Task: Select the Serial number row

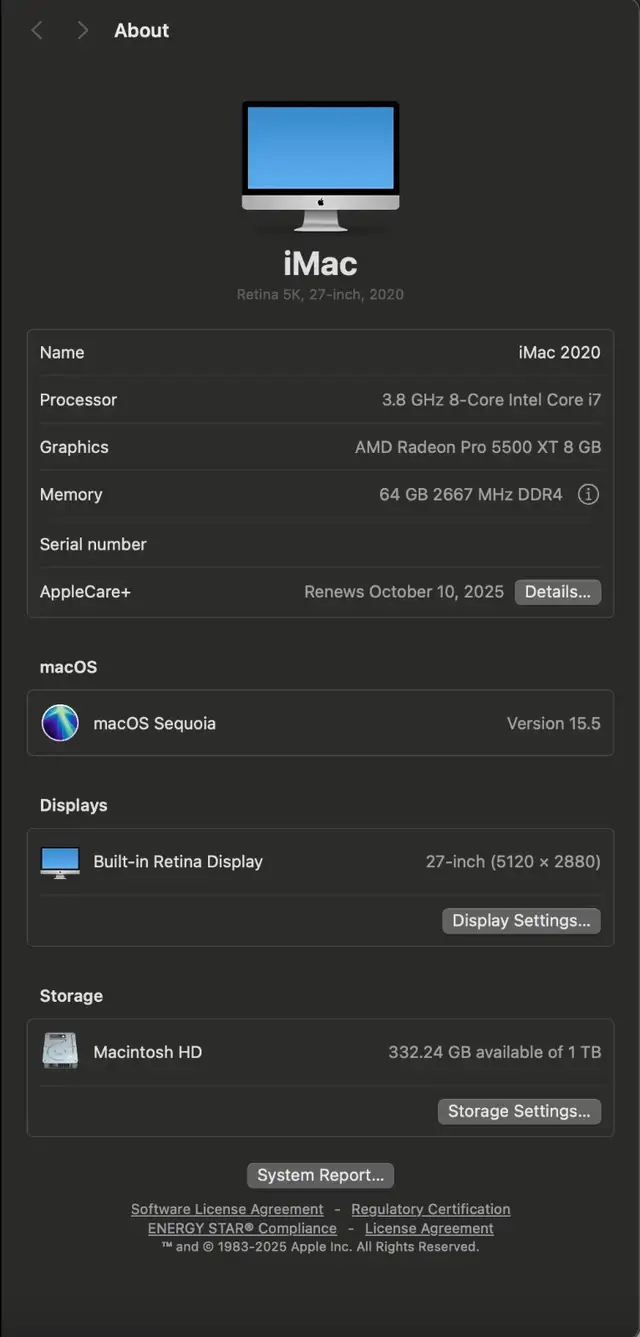Action: click(320, 544)
